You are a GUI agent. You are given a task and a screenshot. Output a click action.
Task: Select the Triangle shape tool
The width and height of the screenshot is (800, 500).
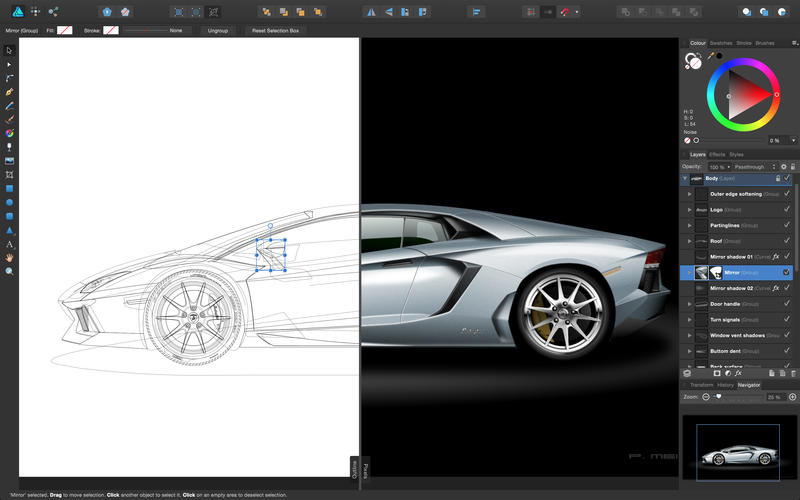pyautogui.click(x=9, y=230)
